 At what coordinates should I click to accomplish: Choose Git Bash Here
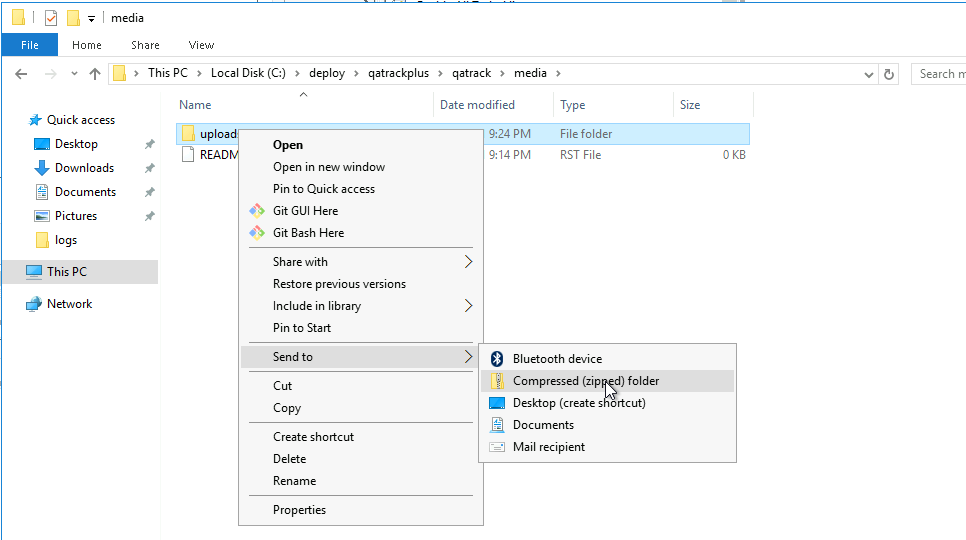tap(360, 233)
